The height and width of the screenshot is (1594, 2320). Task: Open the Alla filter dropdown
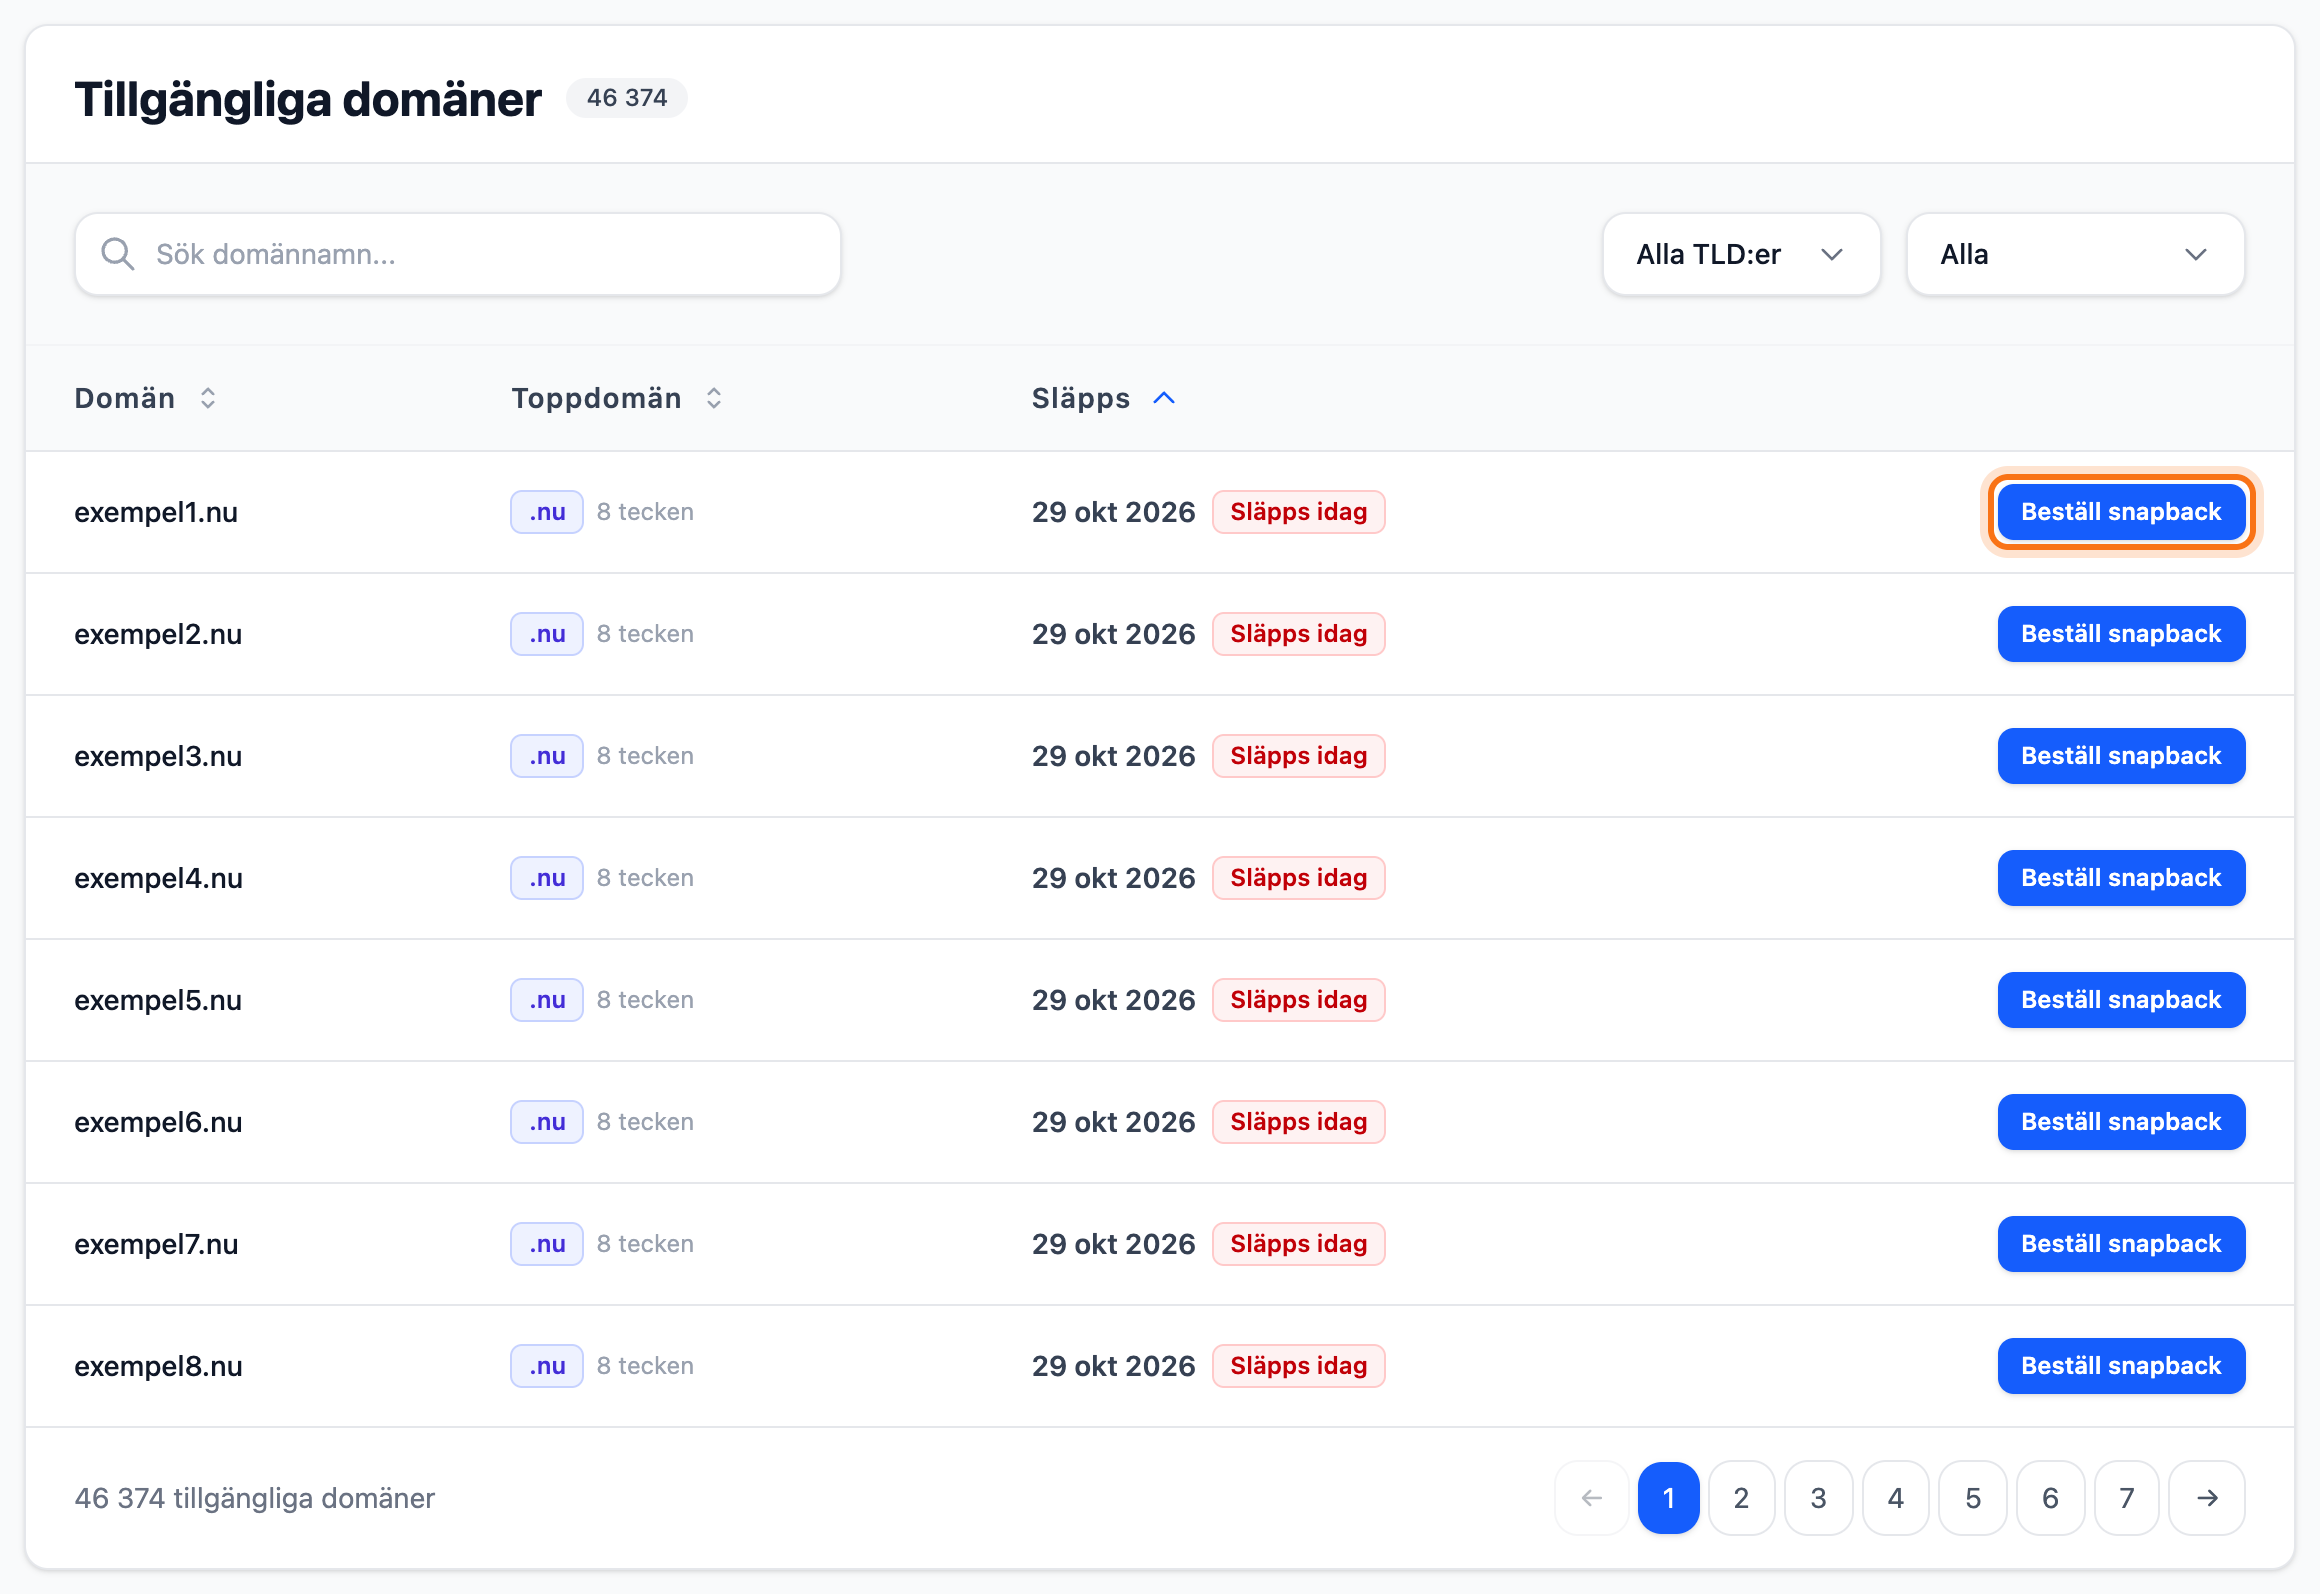[2075, 254]
